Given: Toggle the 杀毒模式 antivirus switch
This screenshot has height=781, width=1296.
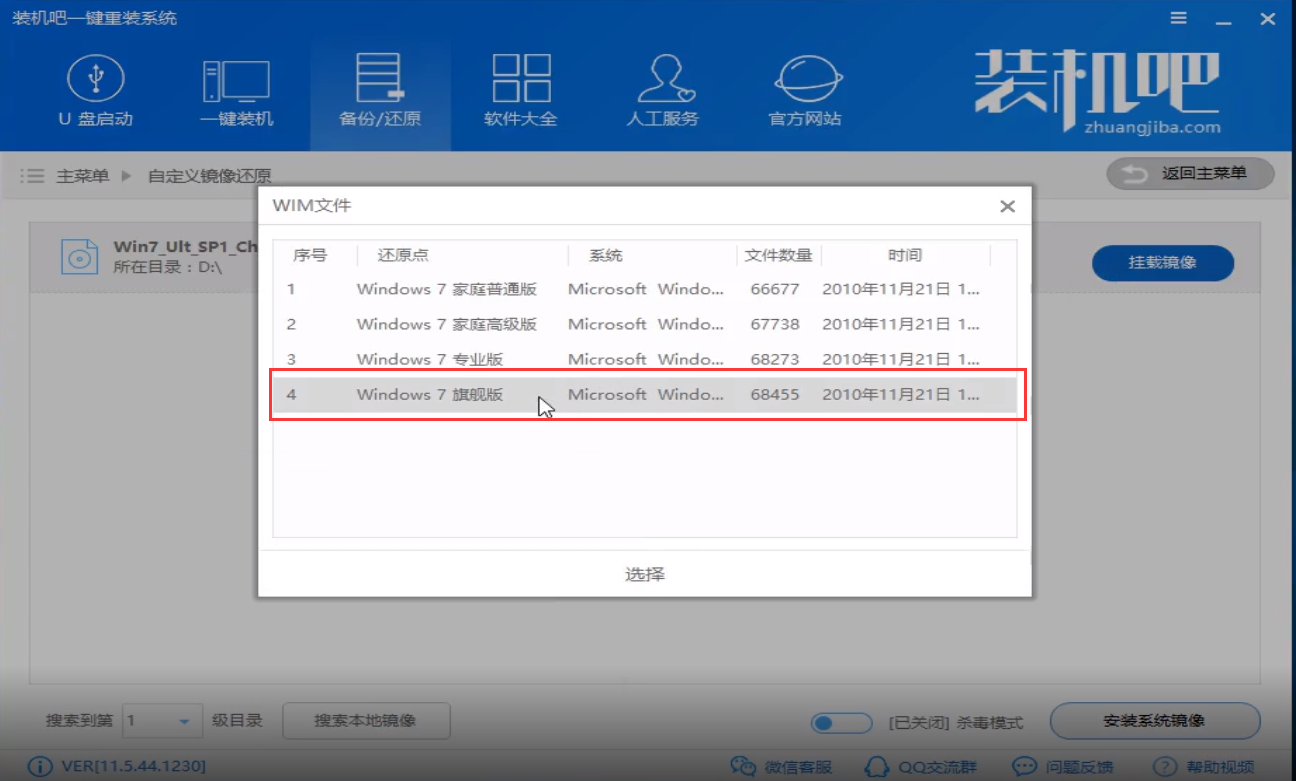Looking at the screenshot, I should point(841,722).
